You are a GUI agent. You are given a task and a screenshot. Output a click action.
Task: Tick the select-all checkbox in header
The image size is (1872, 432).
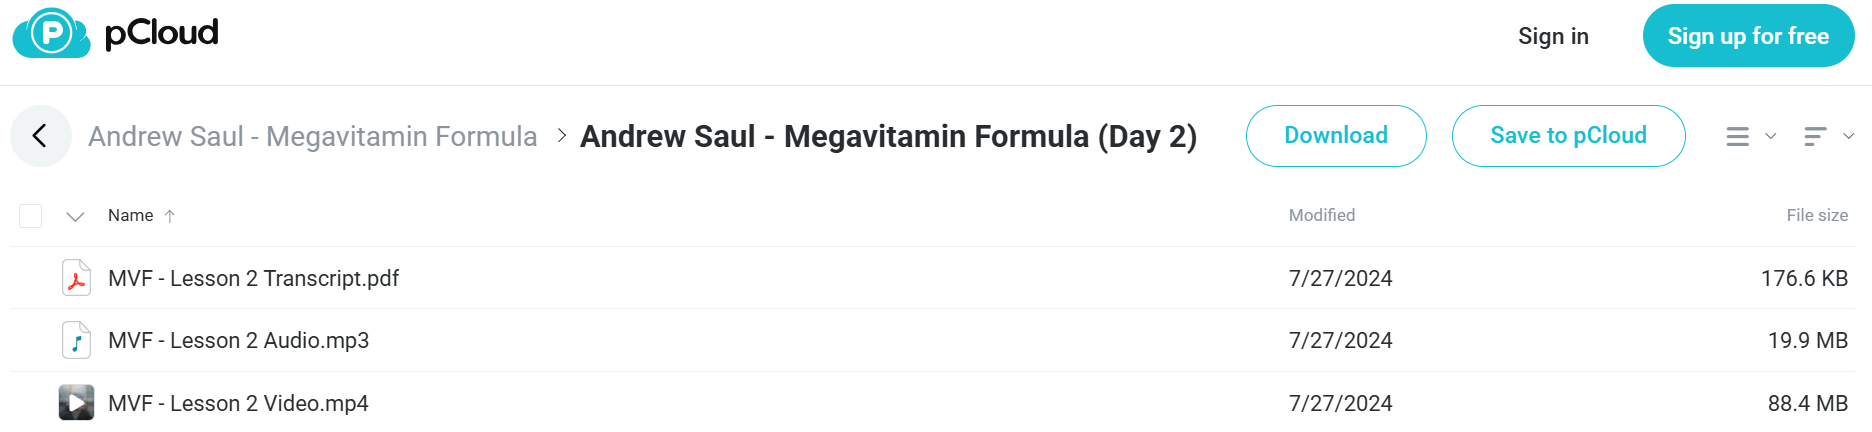click(31, 216)
